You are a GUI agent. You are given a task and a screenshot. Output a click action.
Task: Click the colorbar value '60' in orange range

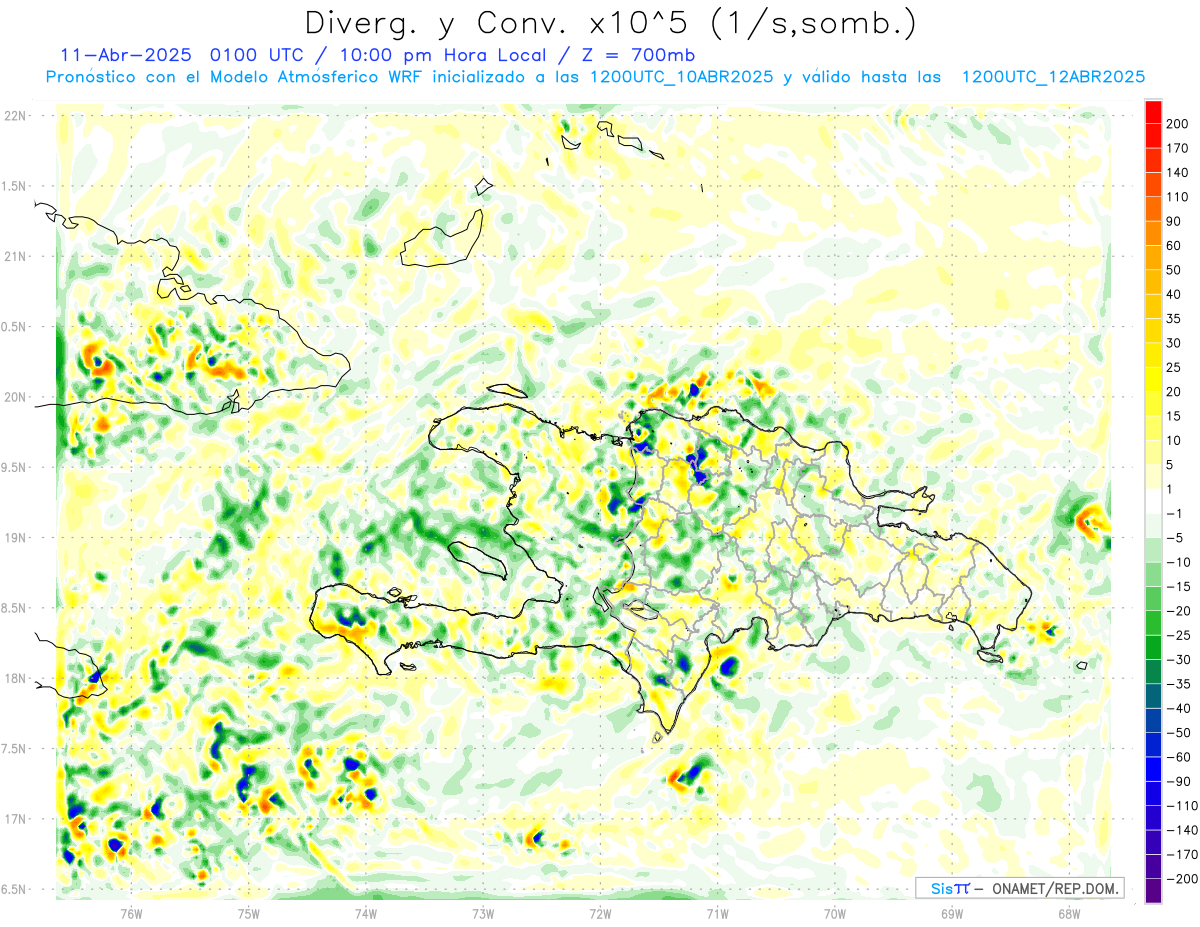click(1174, 246)
